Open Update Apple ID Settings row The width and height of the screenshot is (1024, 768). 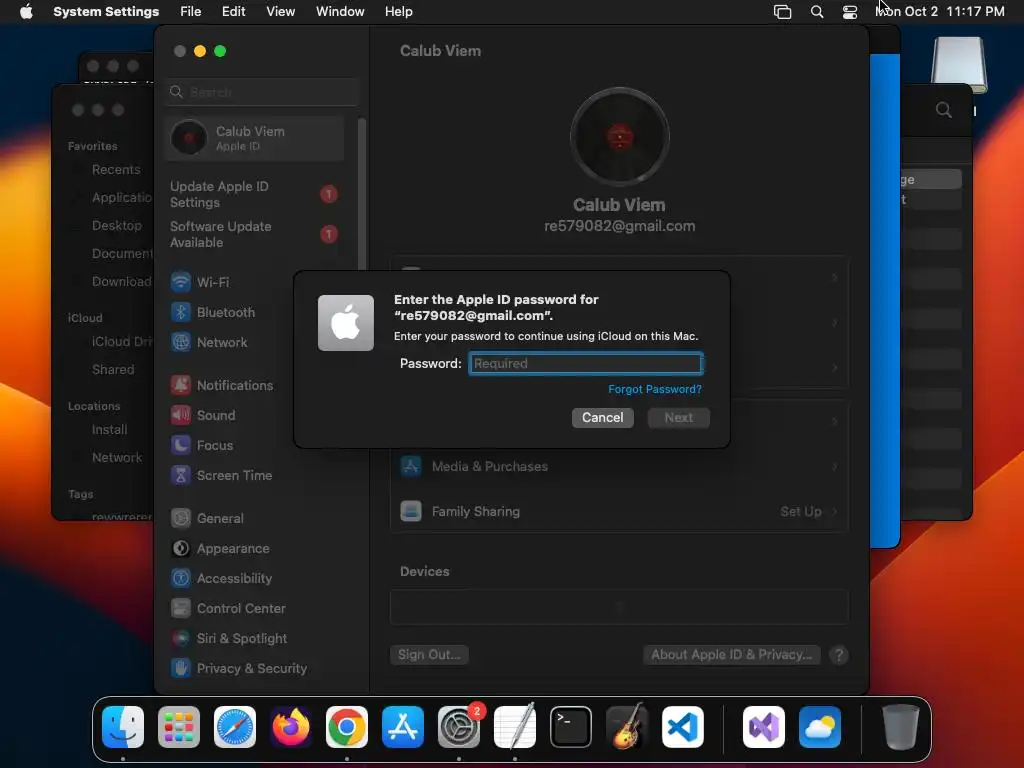click(x=255, y=194)
